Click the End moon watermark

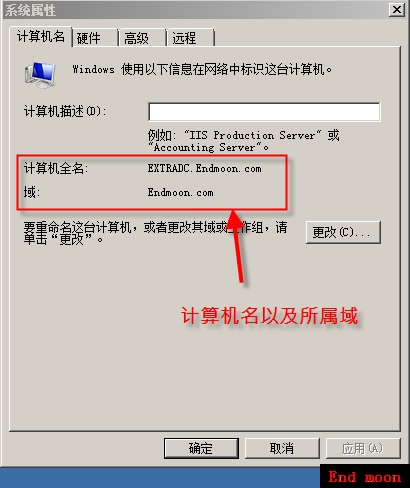pyautogui.click(x=365, y=477)
